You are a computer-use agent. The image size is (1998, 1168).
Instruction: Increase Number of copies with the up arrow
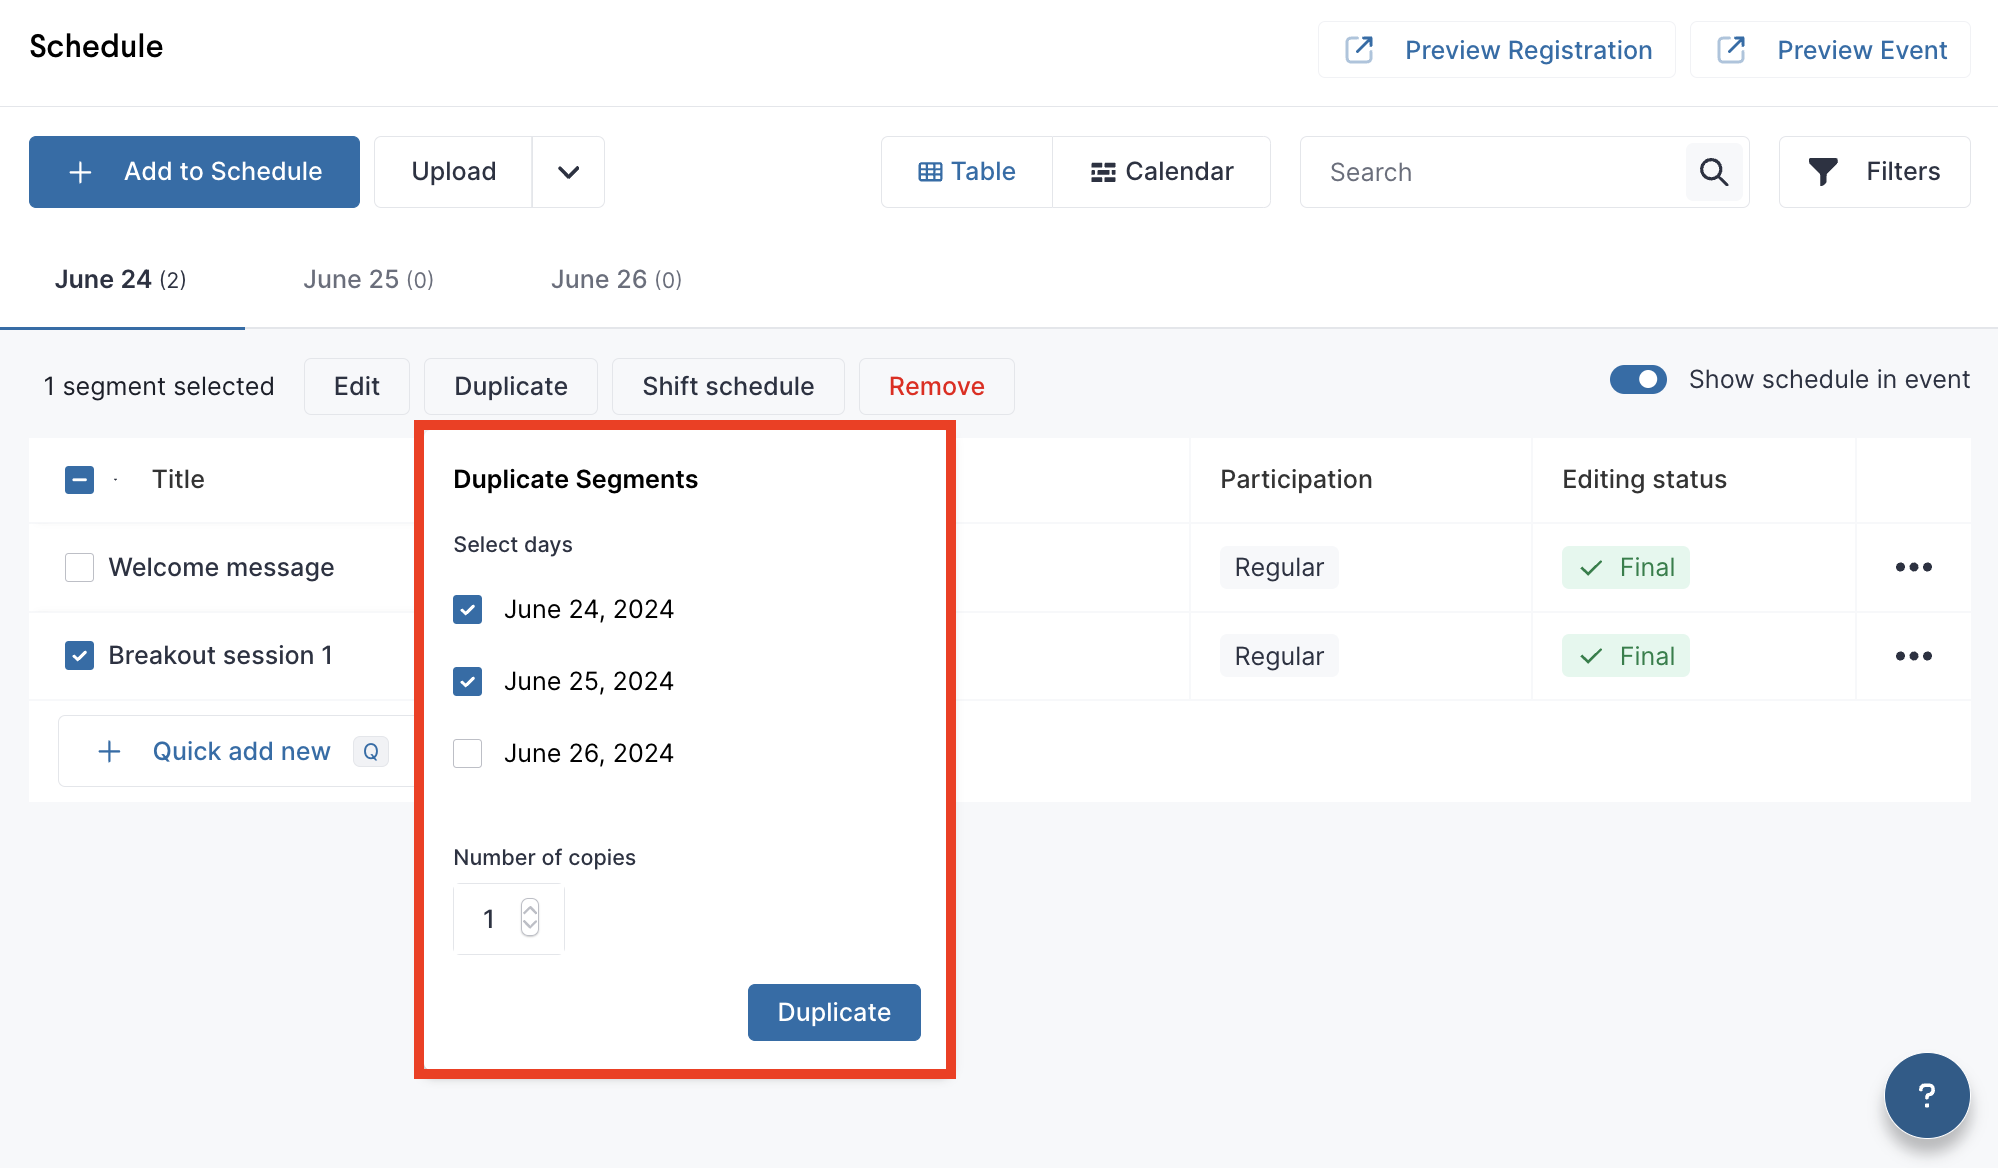(529, 908)
